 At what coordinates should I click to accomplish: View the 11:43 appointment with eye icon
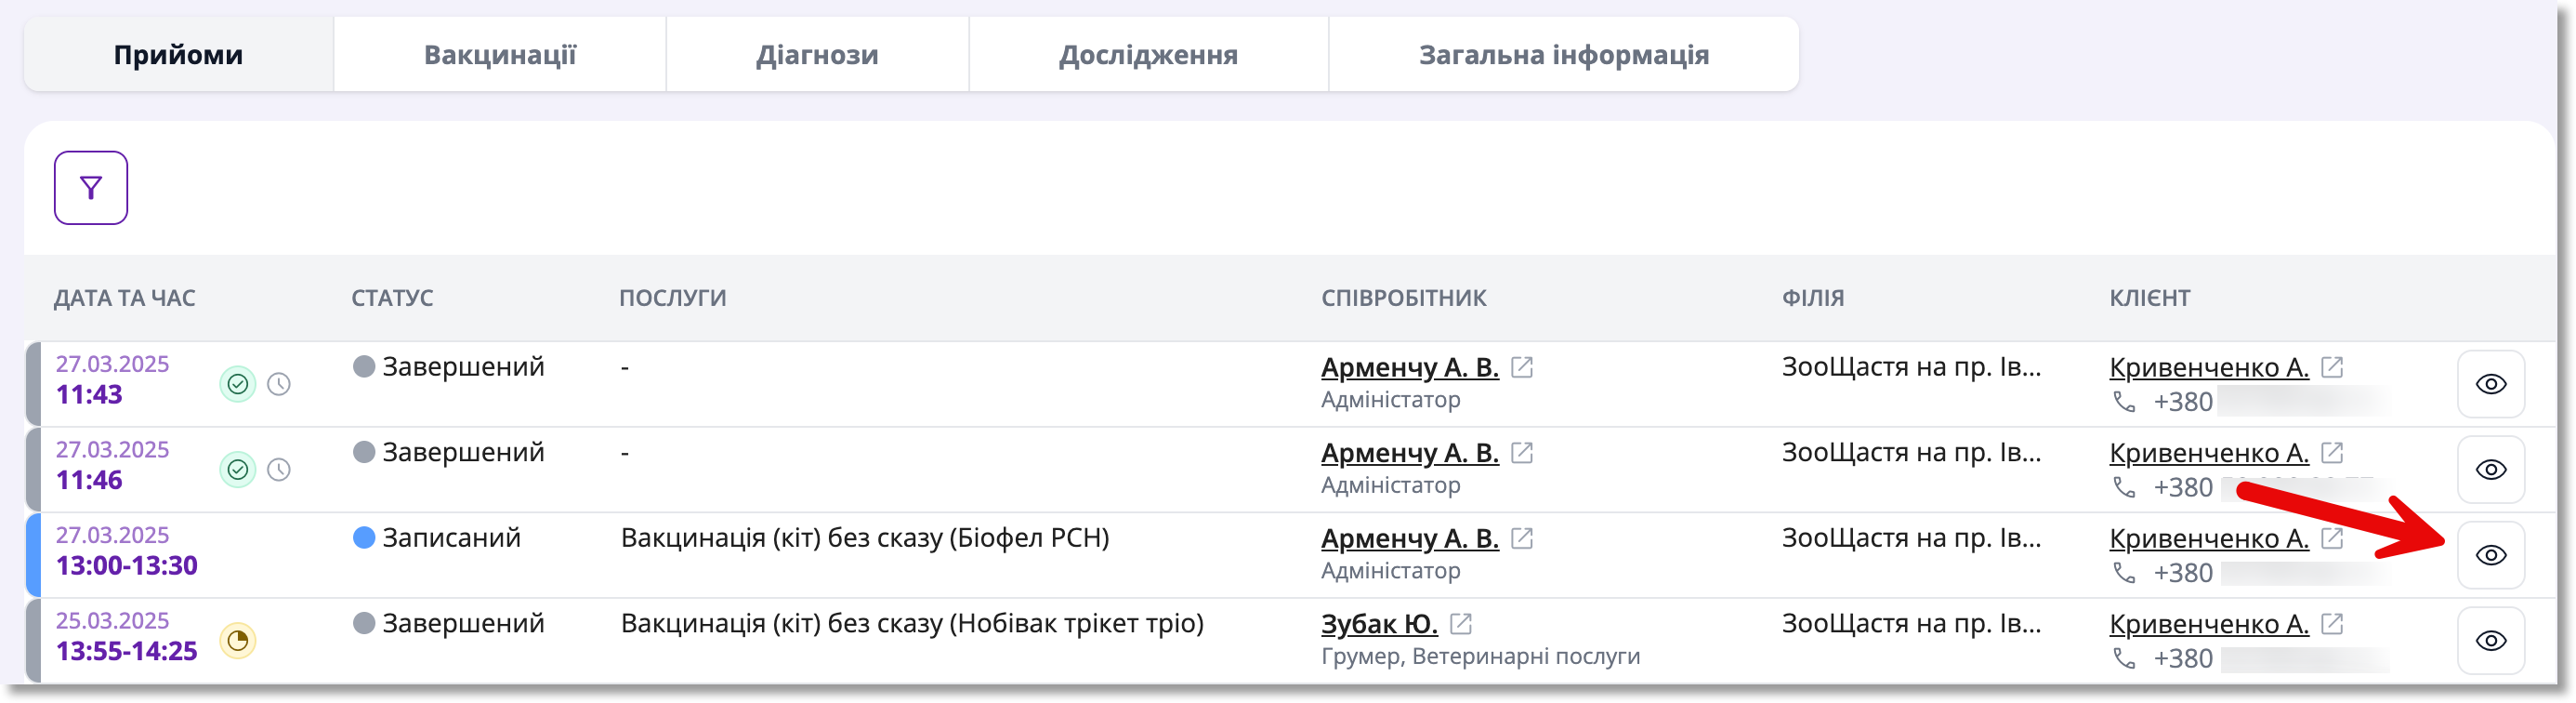2490,384
